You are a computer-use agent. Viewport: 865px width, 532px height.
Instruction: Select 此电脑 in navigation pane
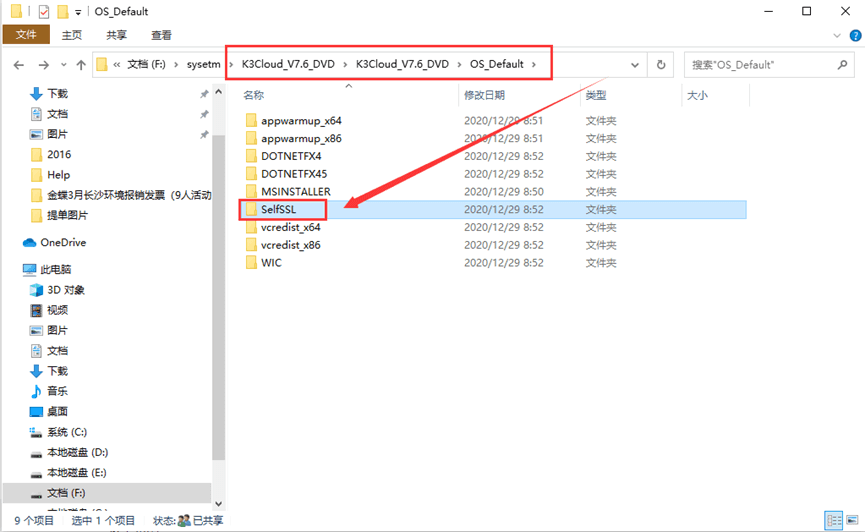(55, 269)
